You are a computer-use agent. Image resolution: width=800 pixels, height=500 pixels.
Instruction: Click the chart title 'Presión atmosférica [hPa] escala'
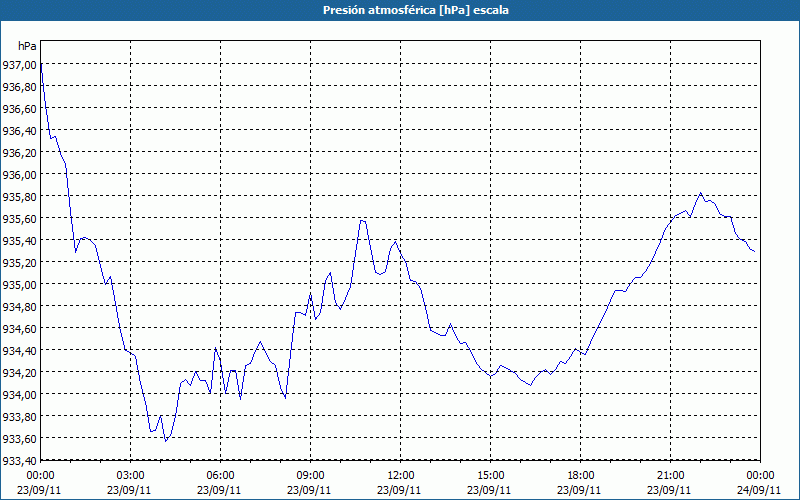click(x=416, y=10)
